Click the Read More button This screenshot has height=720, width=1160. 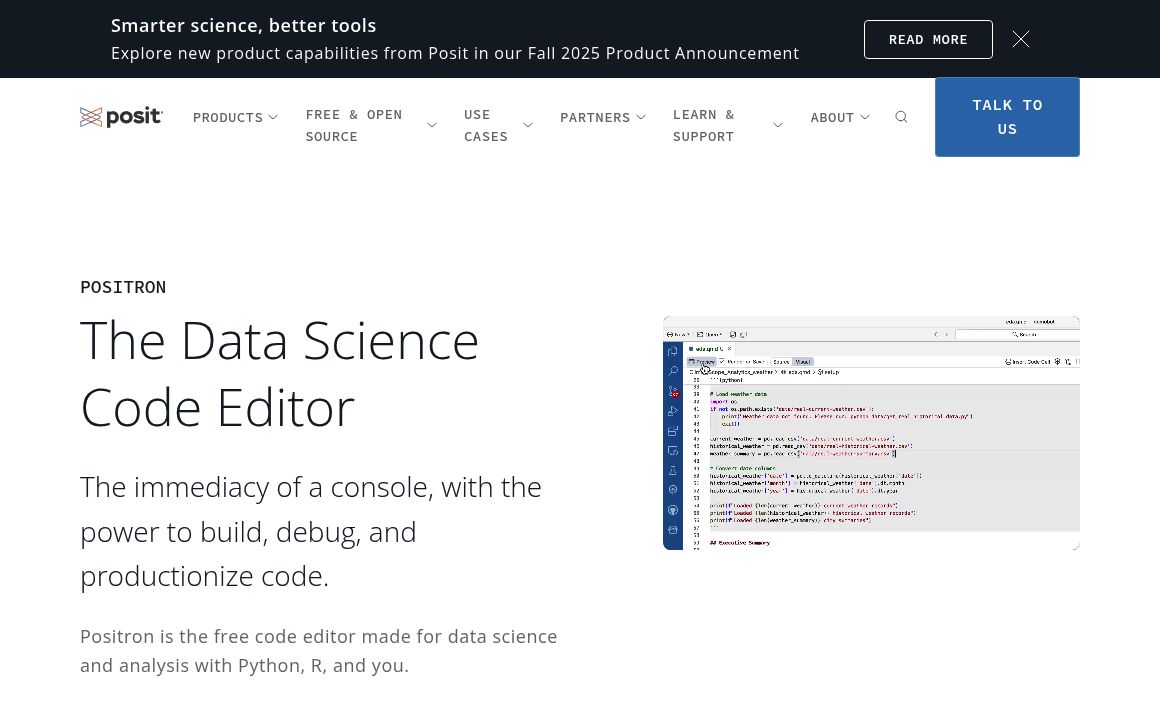tap(928, 39)
